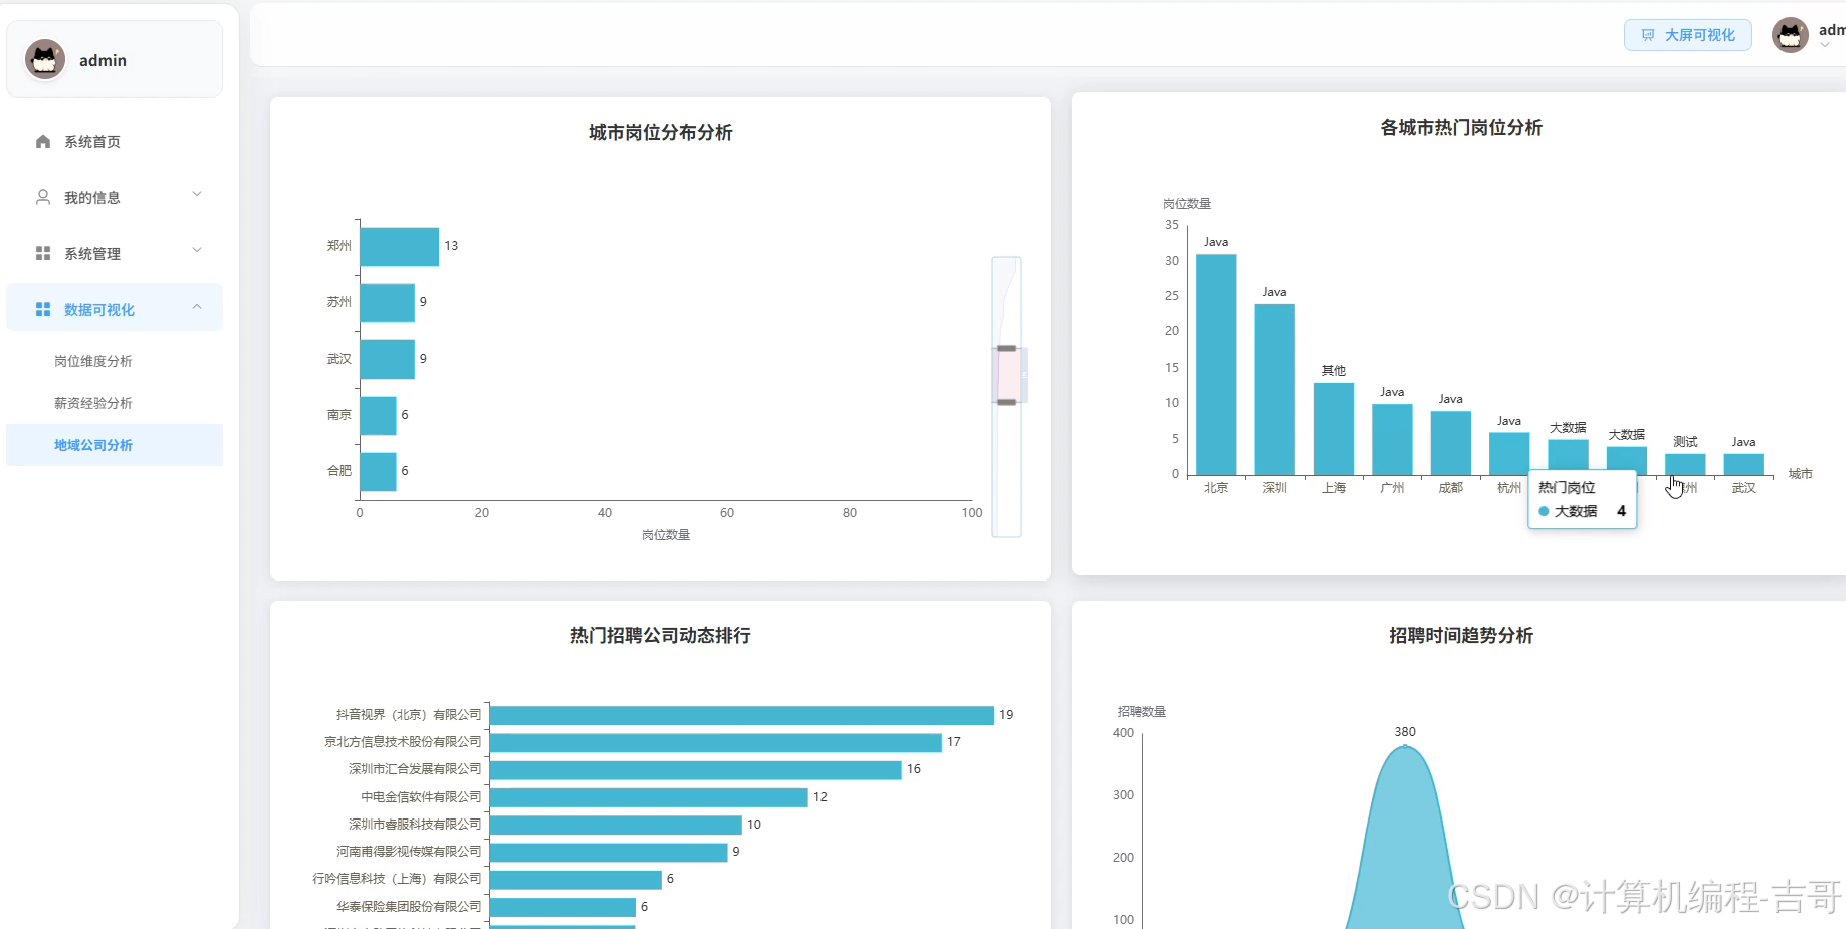Click the 380 peak point on trend chart

[1405, 746]
